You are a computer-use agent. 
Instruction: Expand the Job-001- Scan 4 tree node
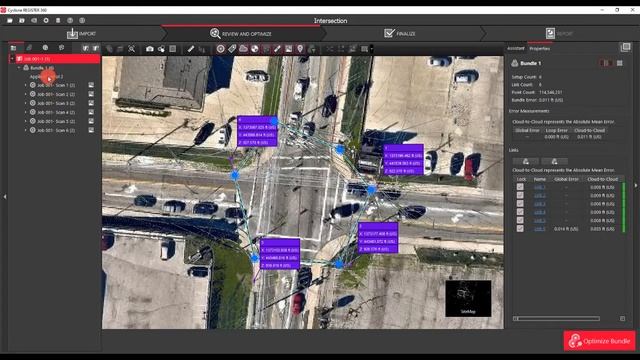[x=26, y=112]
